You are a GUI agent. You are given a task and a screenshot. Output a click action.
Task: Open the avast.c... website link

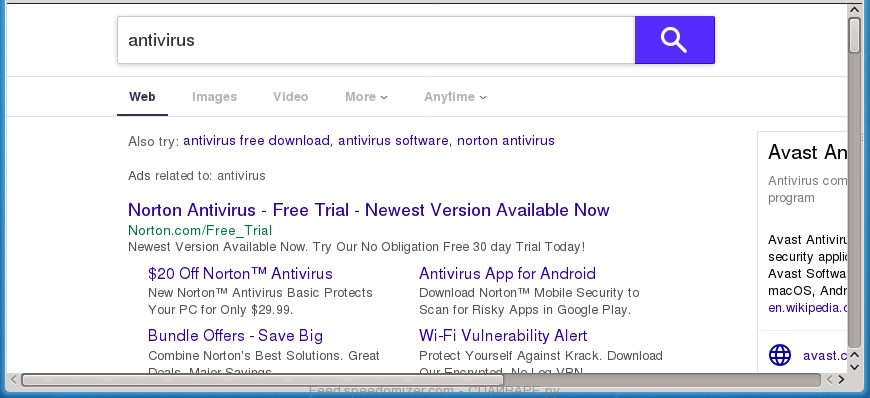[x=825, y=355]
